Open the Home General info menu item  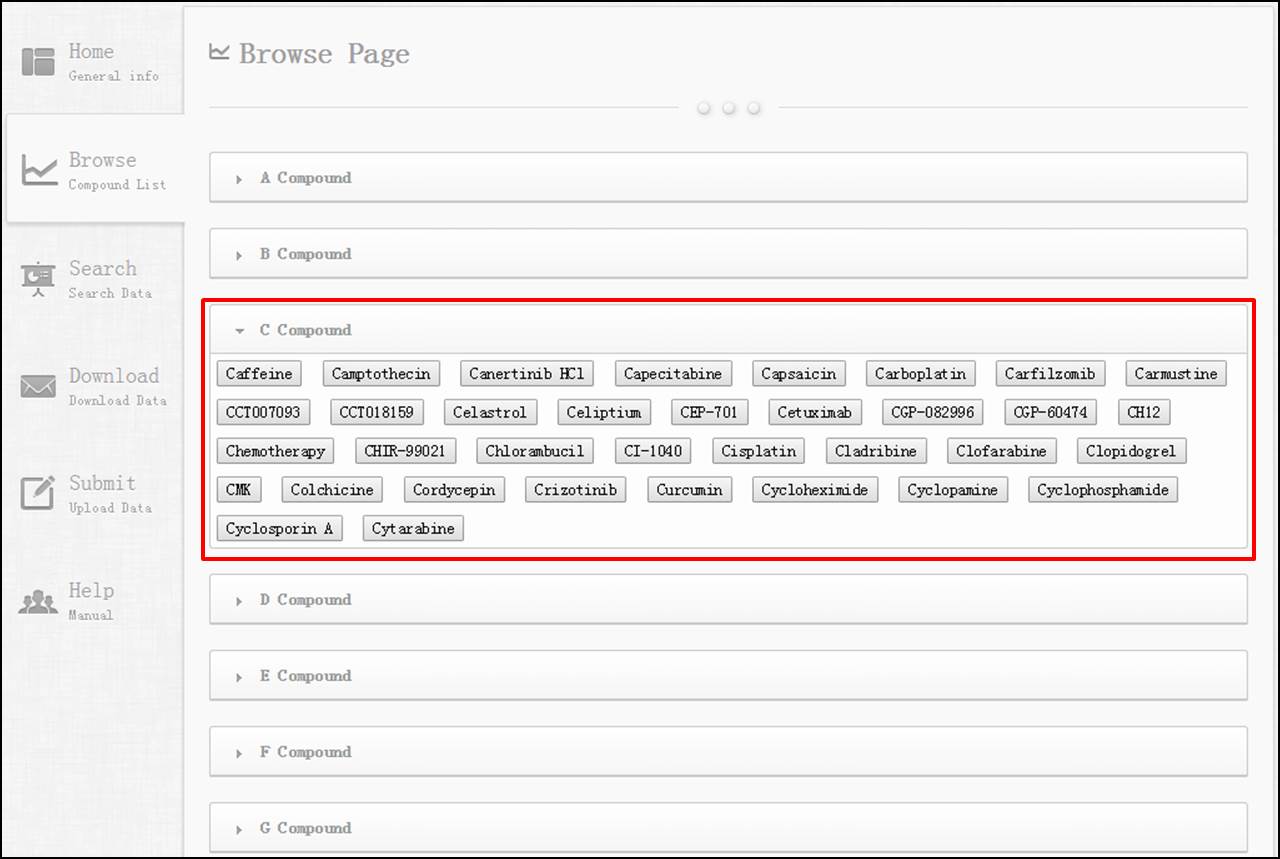click(x=94, y=61)
